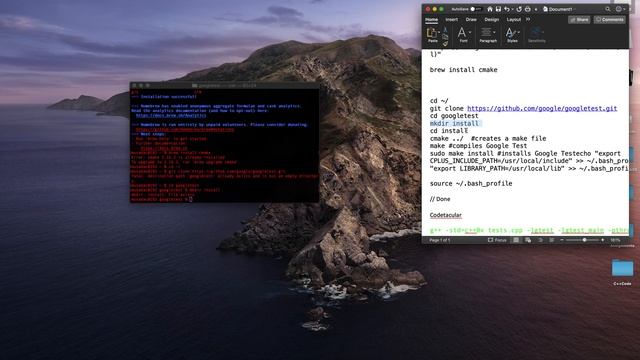Toggle the AutoSave switch in Word
The height and width of the screenshot is (360, 640).
pyautogui.click(x=476, y=9)
